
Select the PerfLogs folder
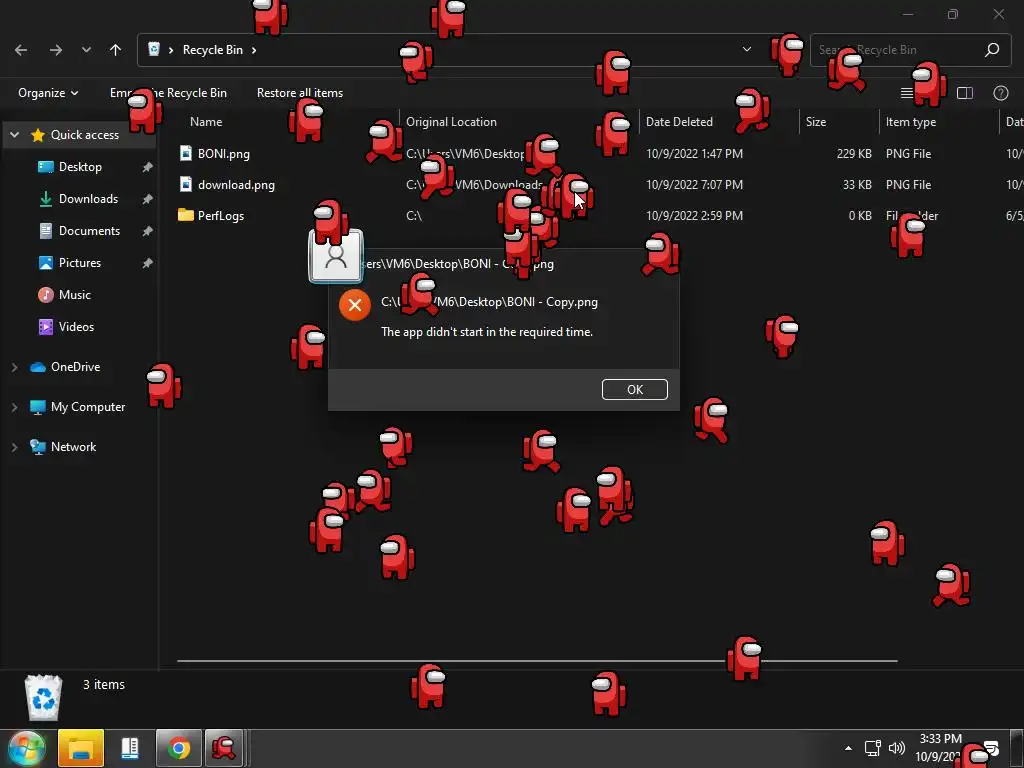(221, 216)
